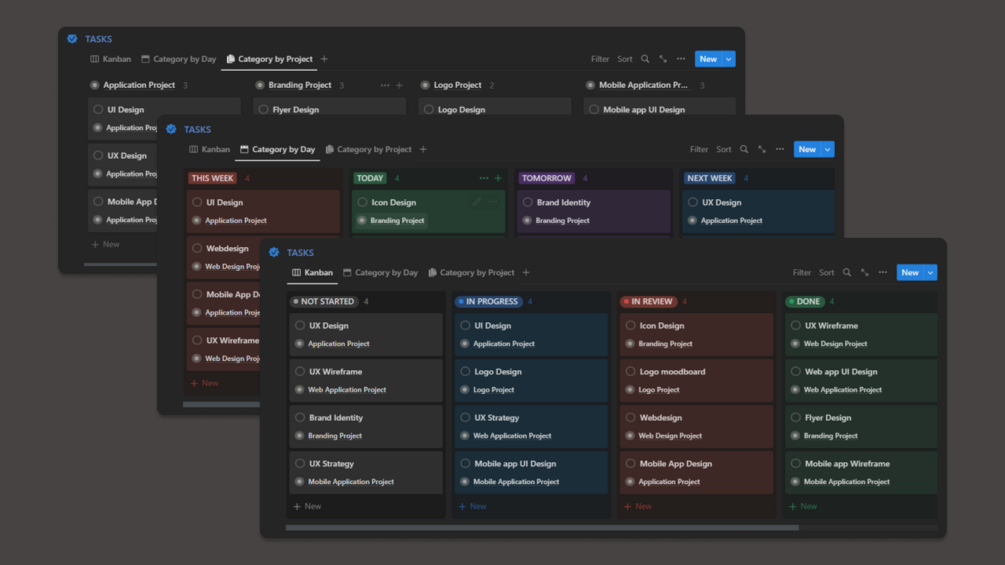1005x565 pixels.
Task: Click THIS WEEK group label in middle window
Action: 212,178
